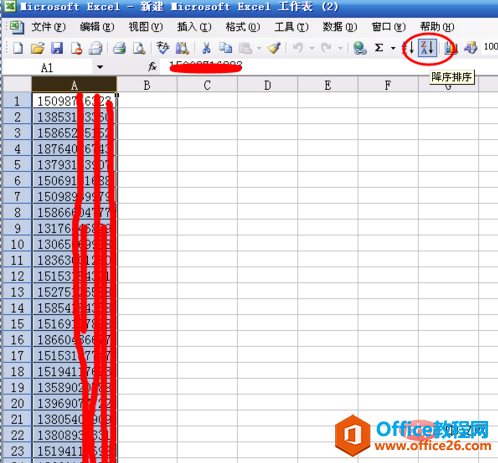Click the New workbook icon
Screen dimensions: 498x463
(x=18, y=48)
